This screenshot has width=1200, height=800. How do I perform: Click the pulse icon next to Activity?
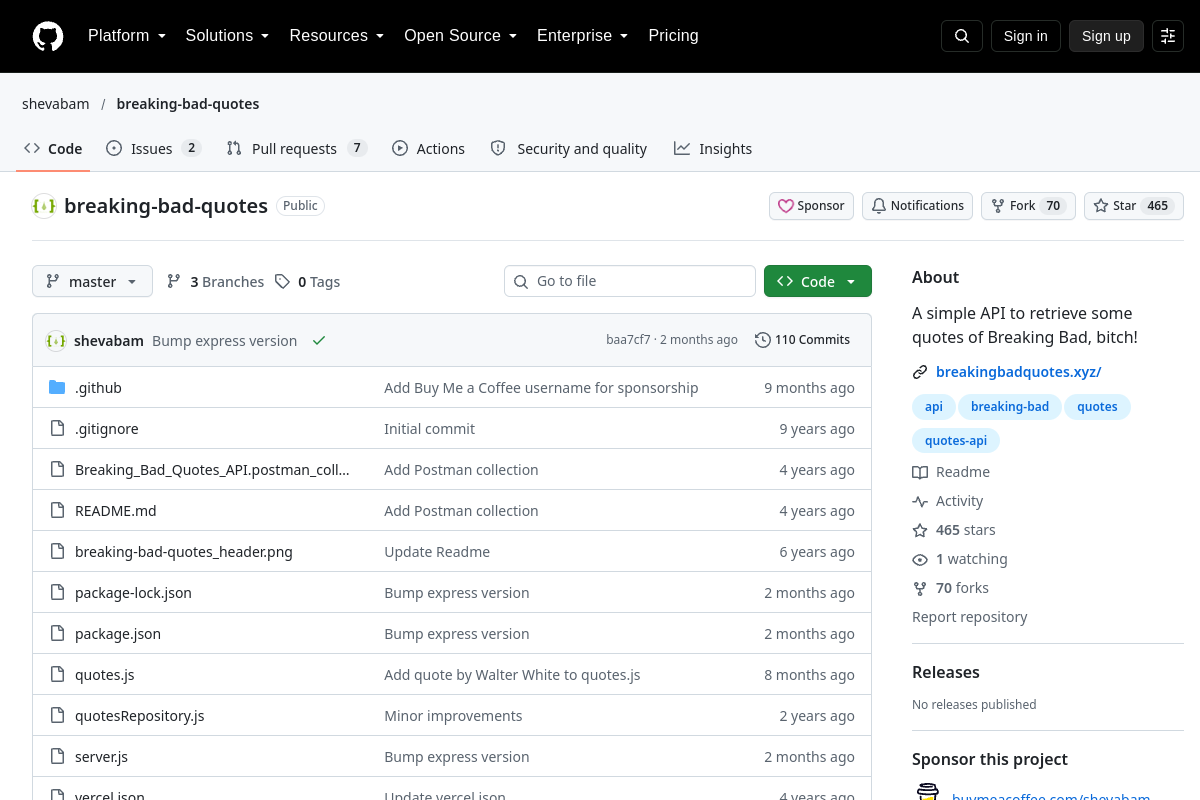pyautogui.click(x=920, y=501)
